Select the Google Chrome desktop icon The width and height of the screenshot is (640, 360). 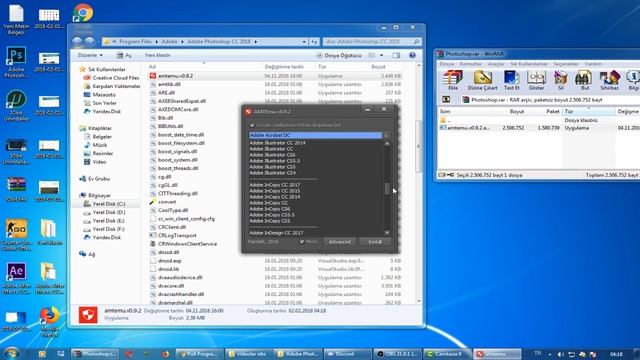(x=83, y=13)
